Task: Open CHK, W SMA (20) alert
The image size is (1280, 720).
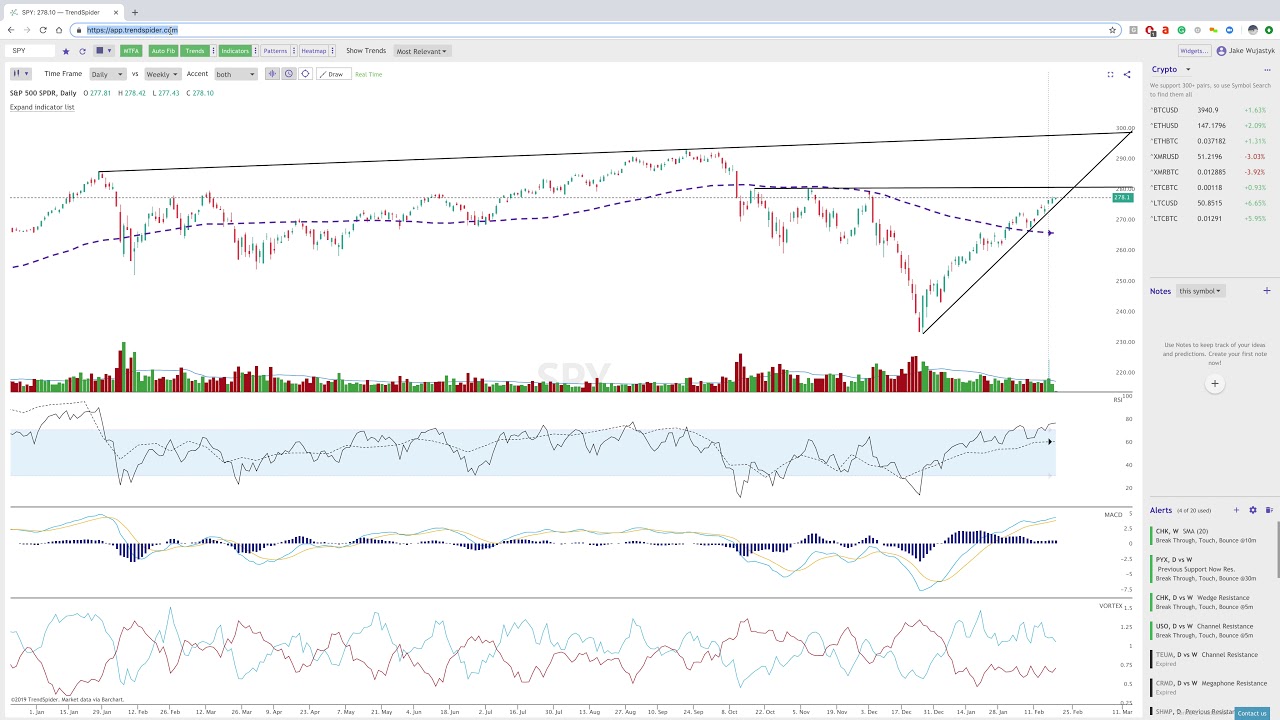Action: pyautogui.click(x=1210, y=536)
